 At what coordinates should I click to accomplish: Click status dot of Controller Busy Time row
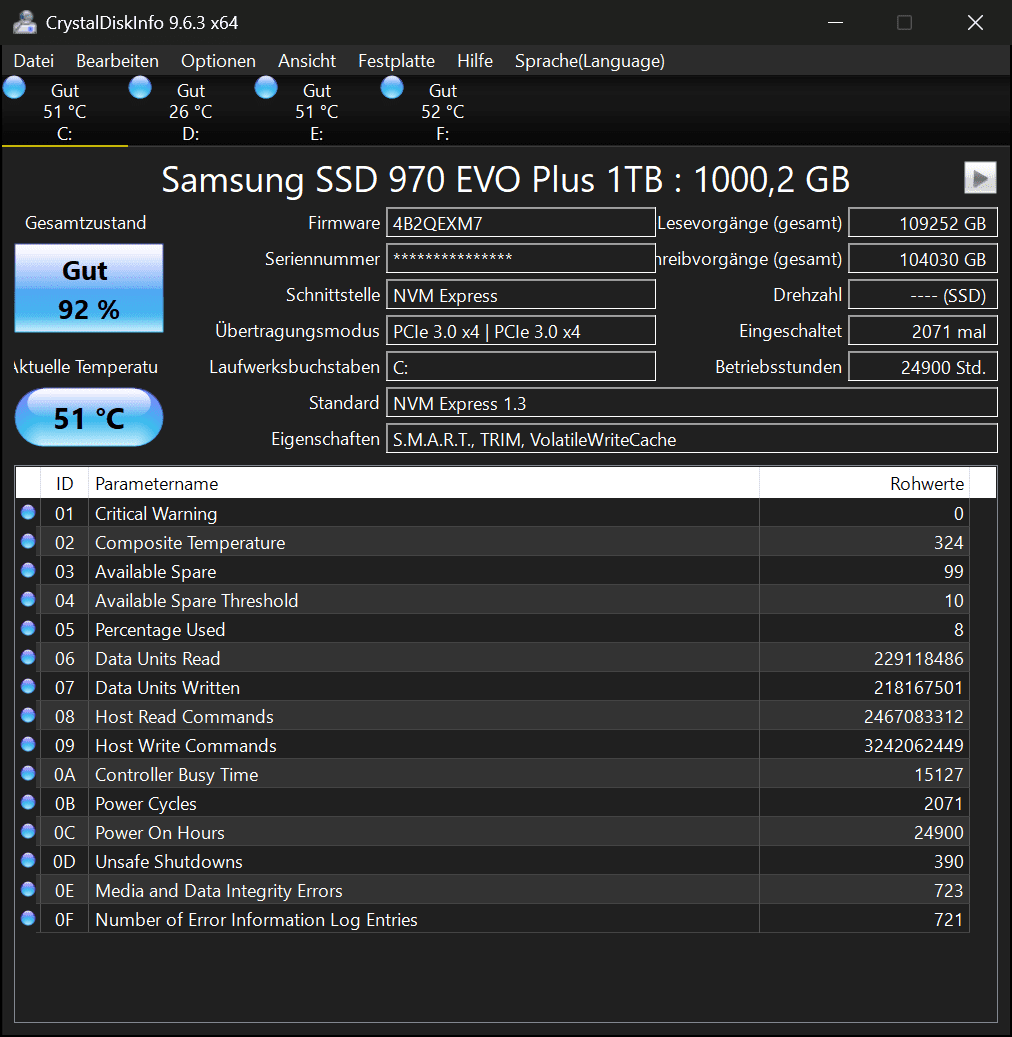[28, 774]
